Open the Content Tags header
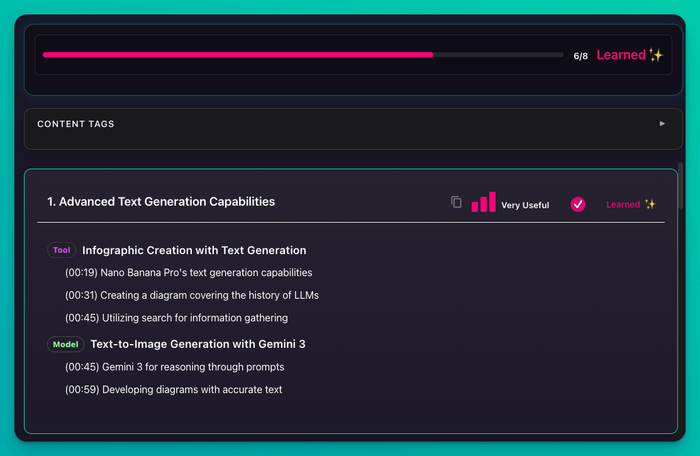The height and width of the screenshot is (456, 700). click(x=76, y=124)
